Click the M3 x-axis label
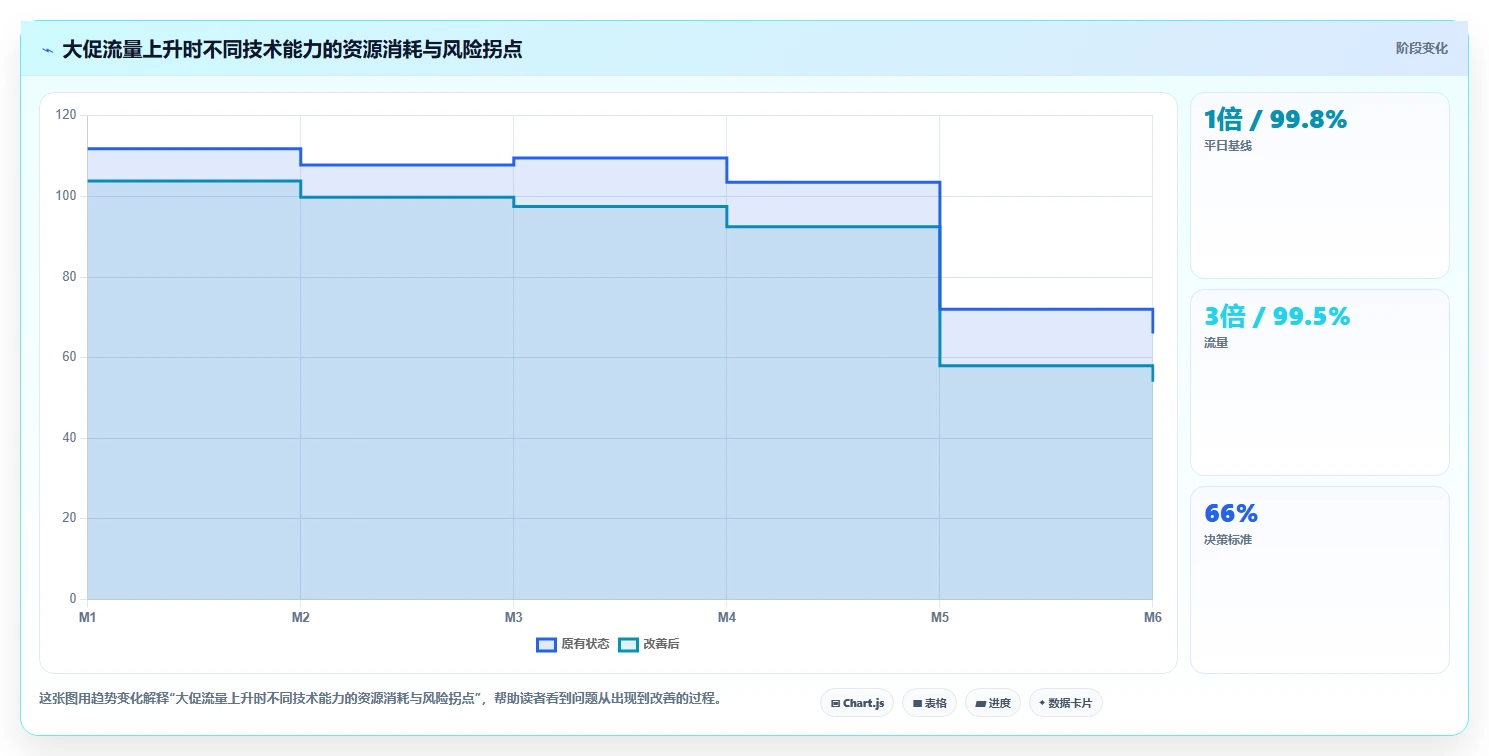The image size is (1489, 756). pos(514,618)
